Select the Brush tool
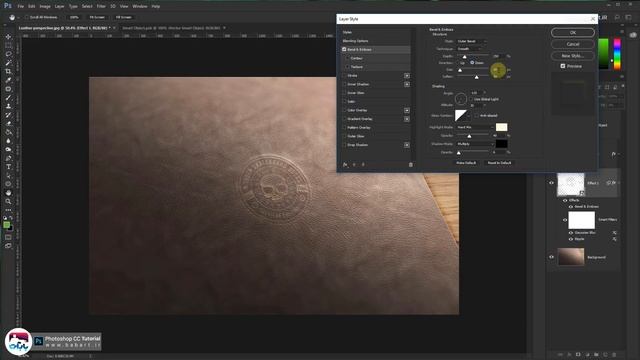 tap(8, 98)
